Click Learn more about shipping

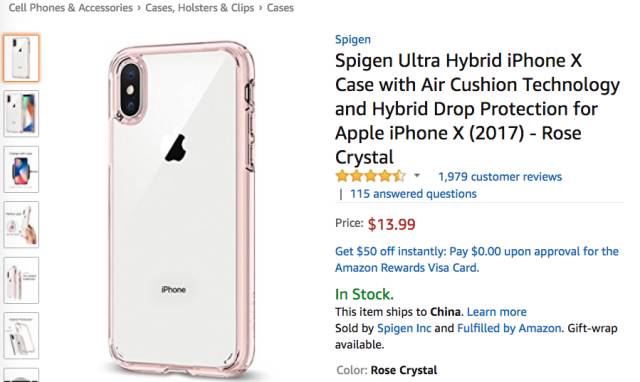(x=496, y=312)
